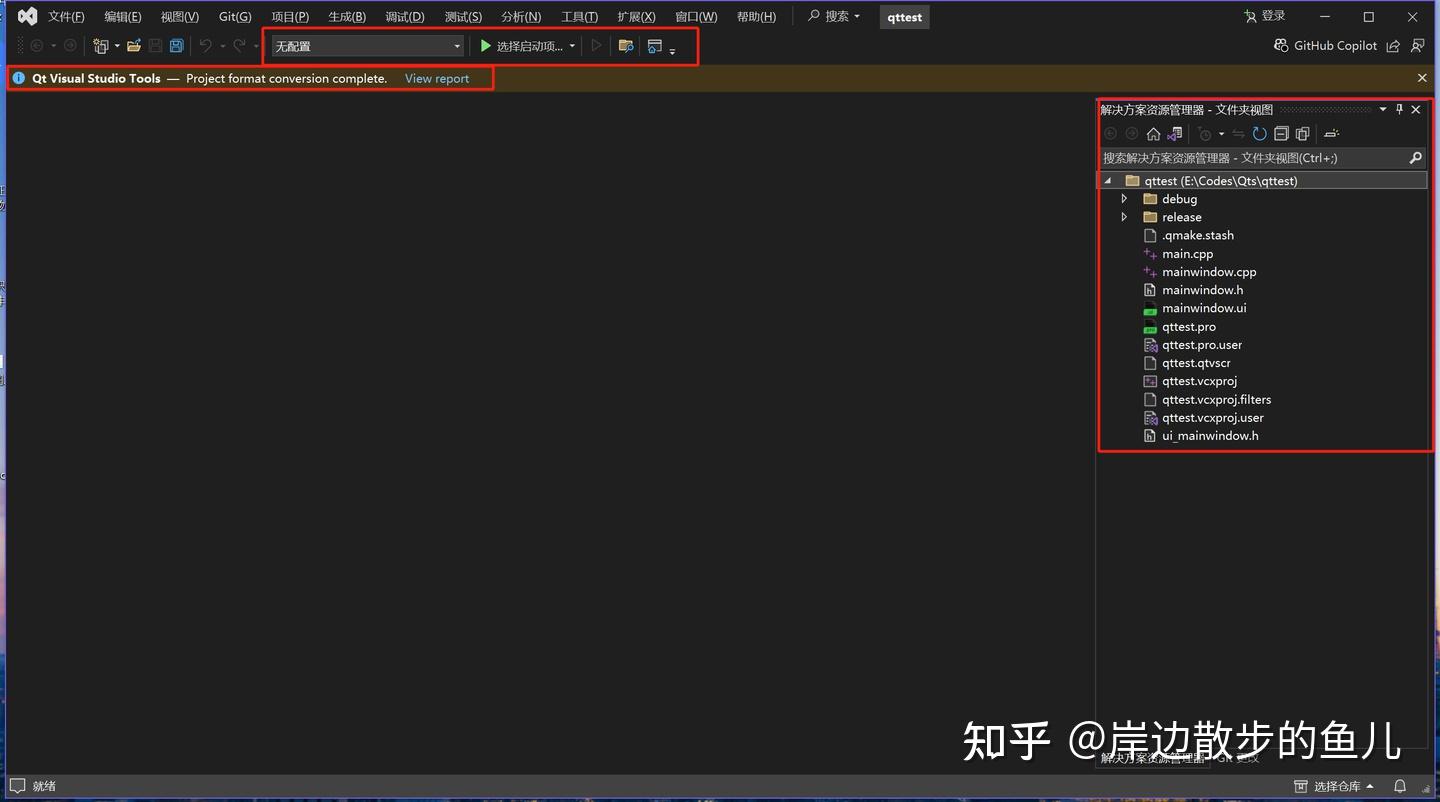1440x802 pixels.
Task: Refresh the Solution Explorer folder view
Action: click(1259, 133)
